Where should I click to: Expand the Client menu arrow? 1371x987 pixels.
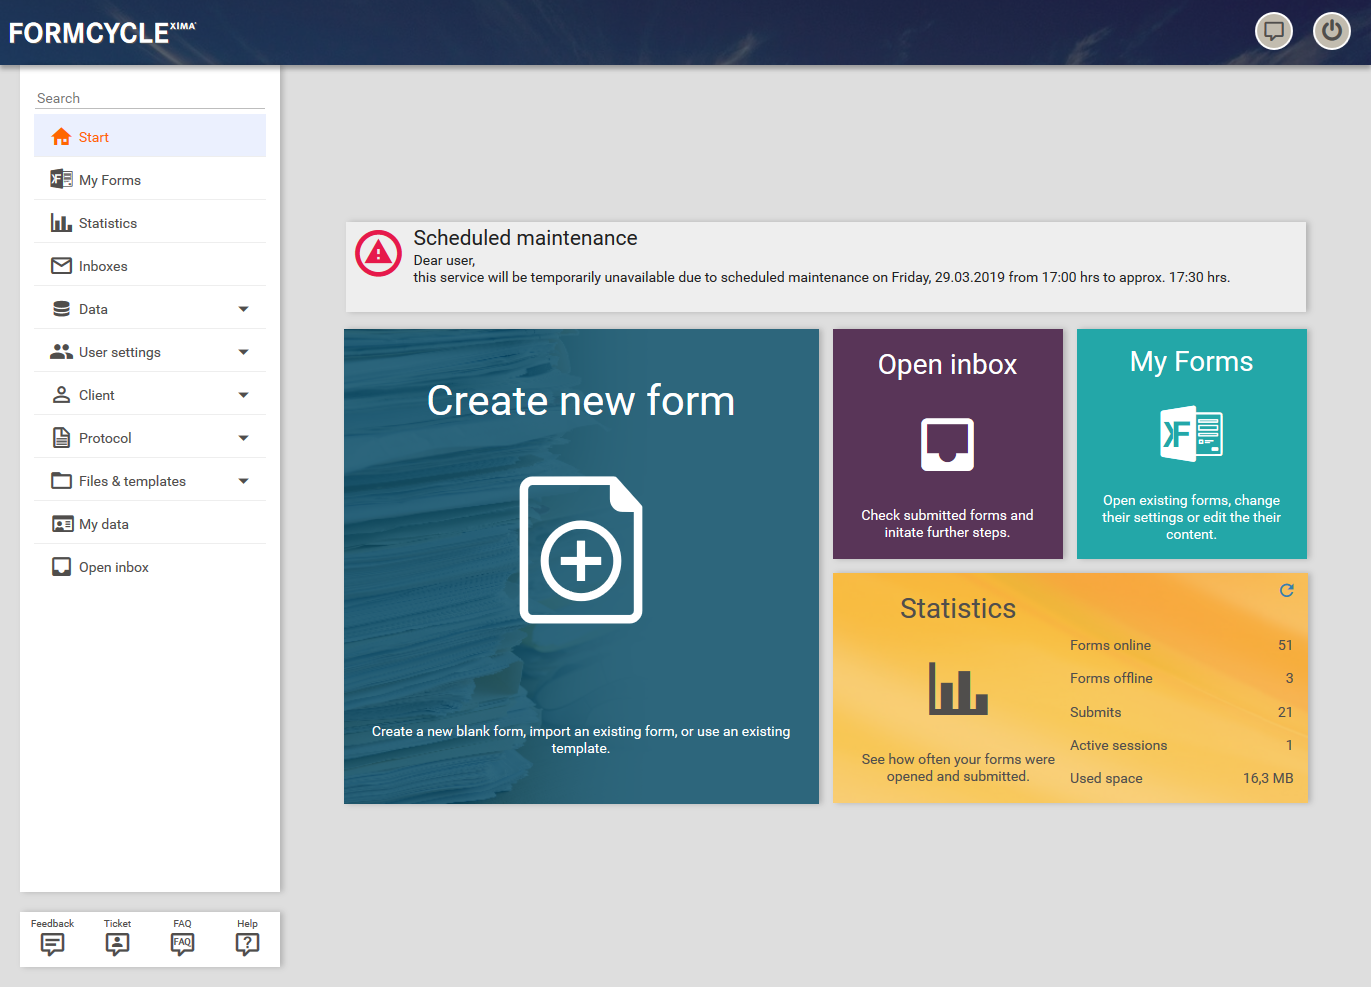click(243, 395)
